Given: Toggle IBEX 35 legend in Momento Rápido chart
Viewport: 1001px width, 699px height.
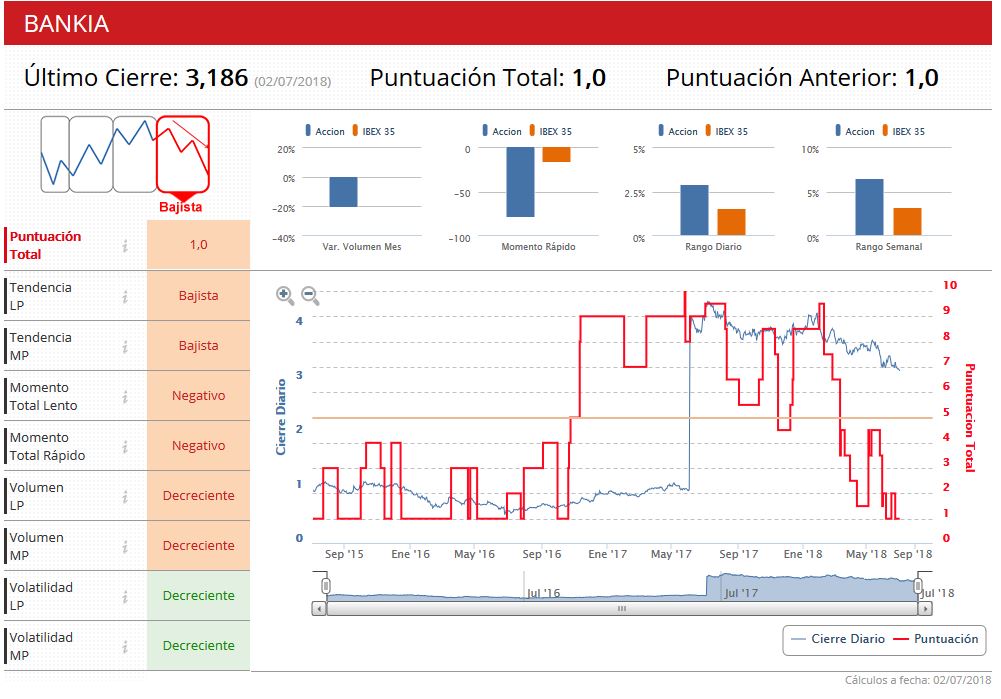Looking at the screenshot, I should [551, 131].
